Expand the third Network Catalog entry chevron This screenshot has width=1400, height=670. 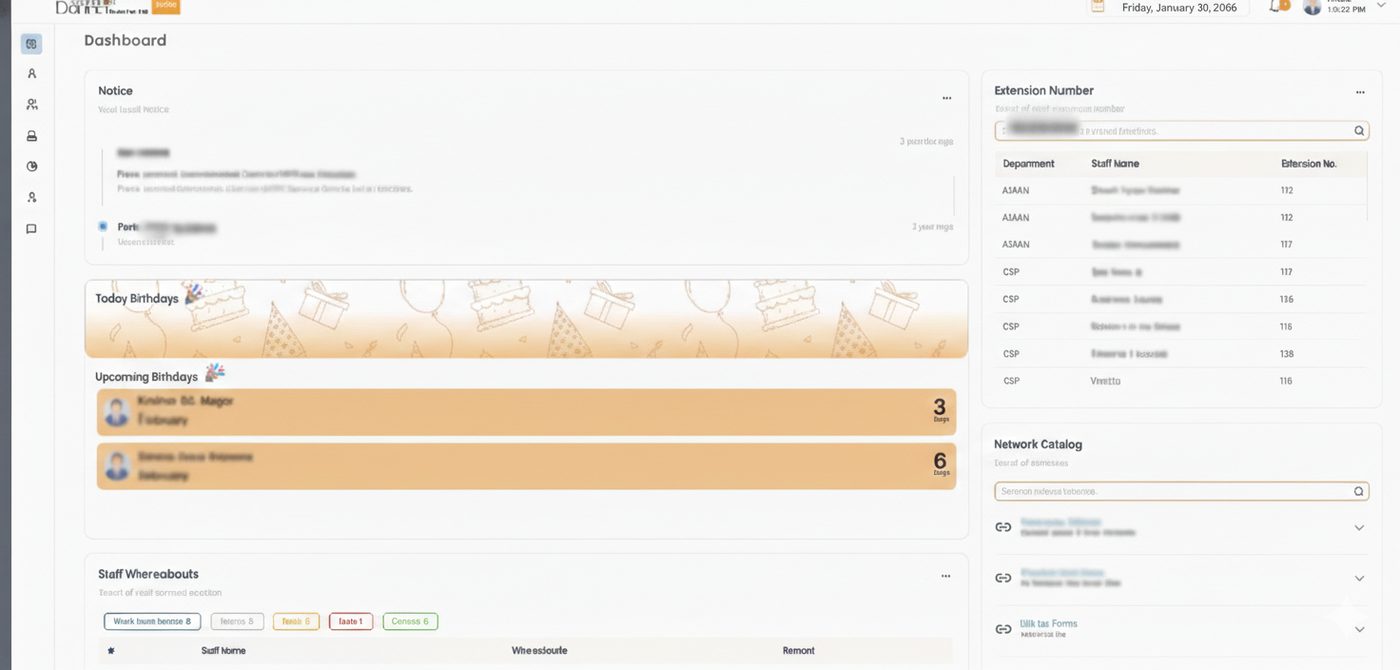(1359, 629)
